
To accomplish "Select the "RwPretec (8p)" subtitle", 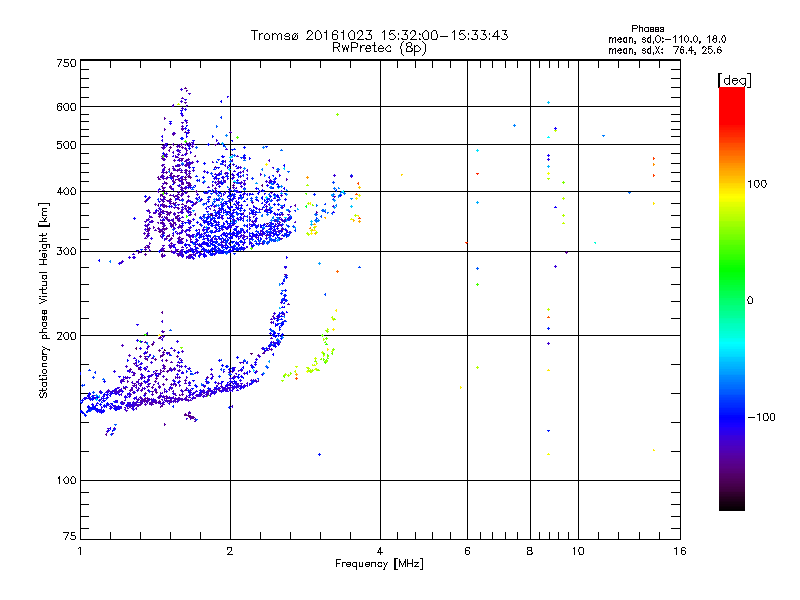I will coord(380,48).
